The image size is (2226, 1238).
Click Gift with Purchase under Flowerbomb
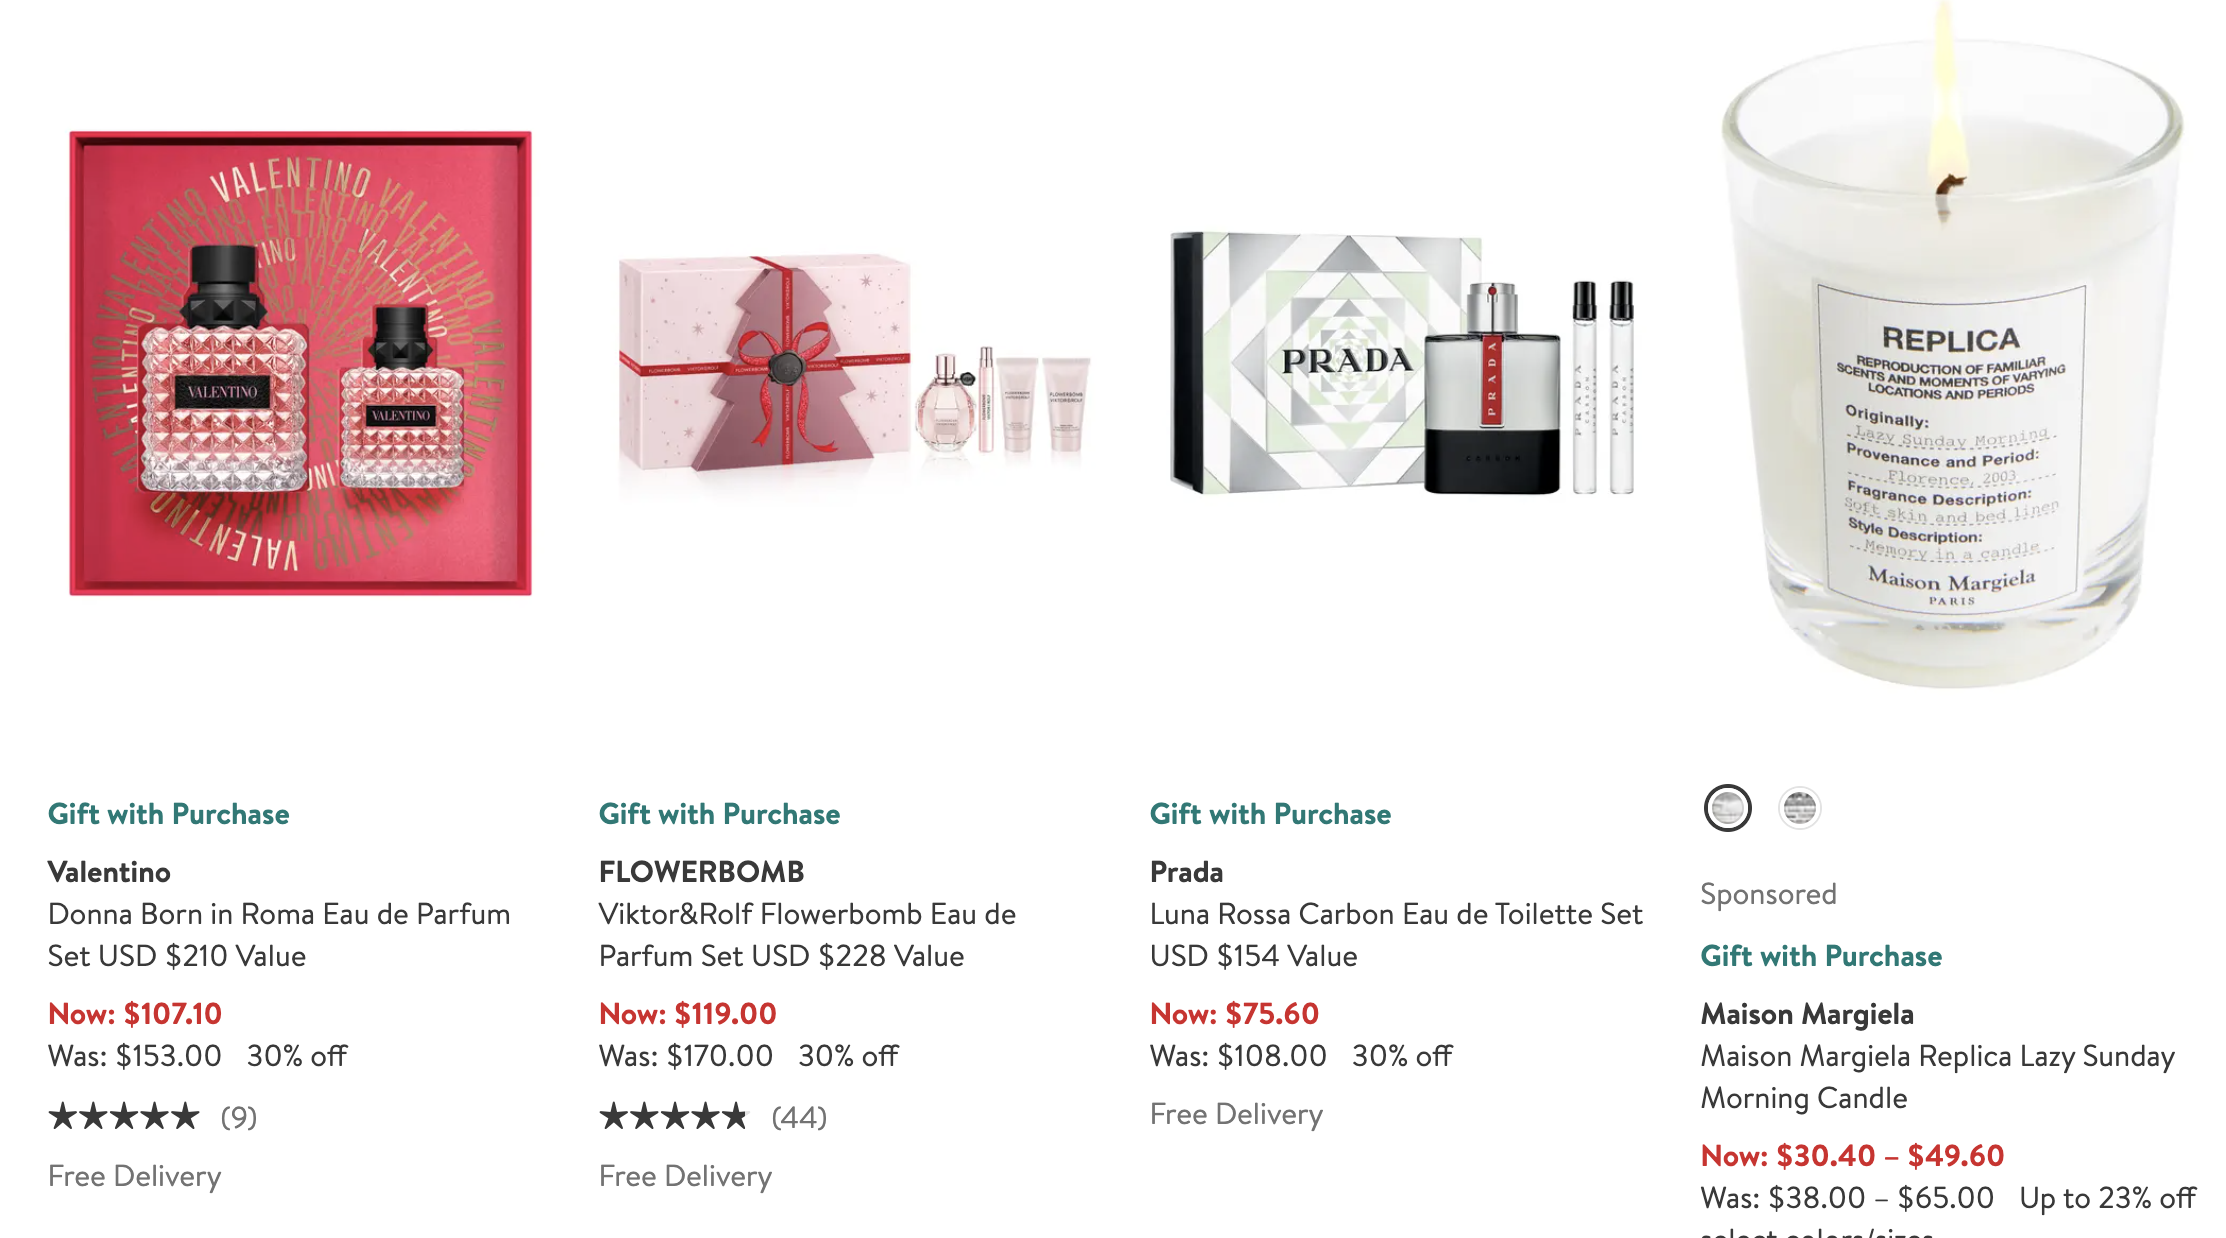(x=719, y=814)
